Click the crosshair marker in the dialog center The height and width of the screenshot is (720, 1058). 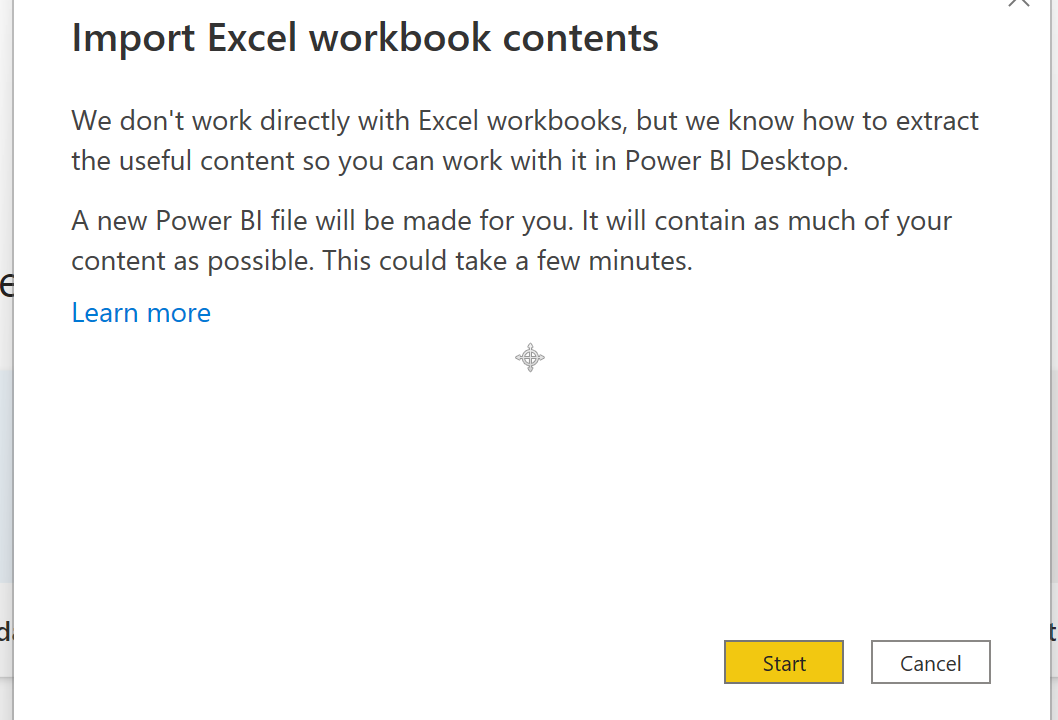(530, 357)
